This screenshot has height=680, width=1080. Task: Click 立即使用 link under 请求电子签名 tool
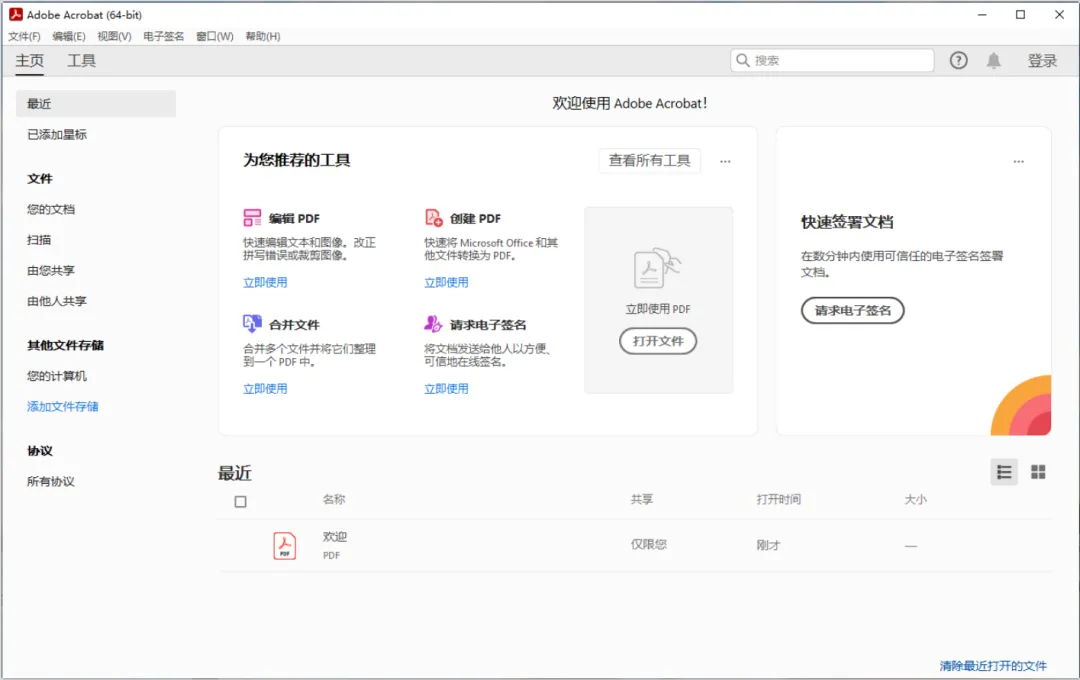pyautogui.click(x=446, y=389)
